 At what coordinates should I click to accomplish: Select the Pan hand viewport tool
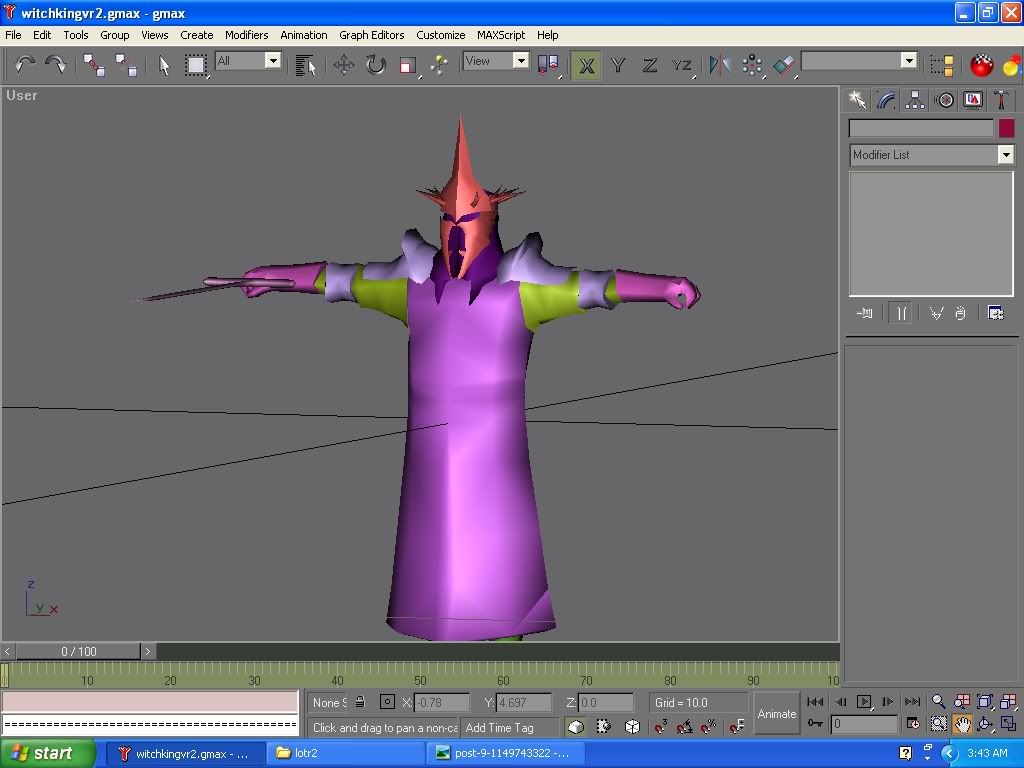(x=961, y=724)
